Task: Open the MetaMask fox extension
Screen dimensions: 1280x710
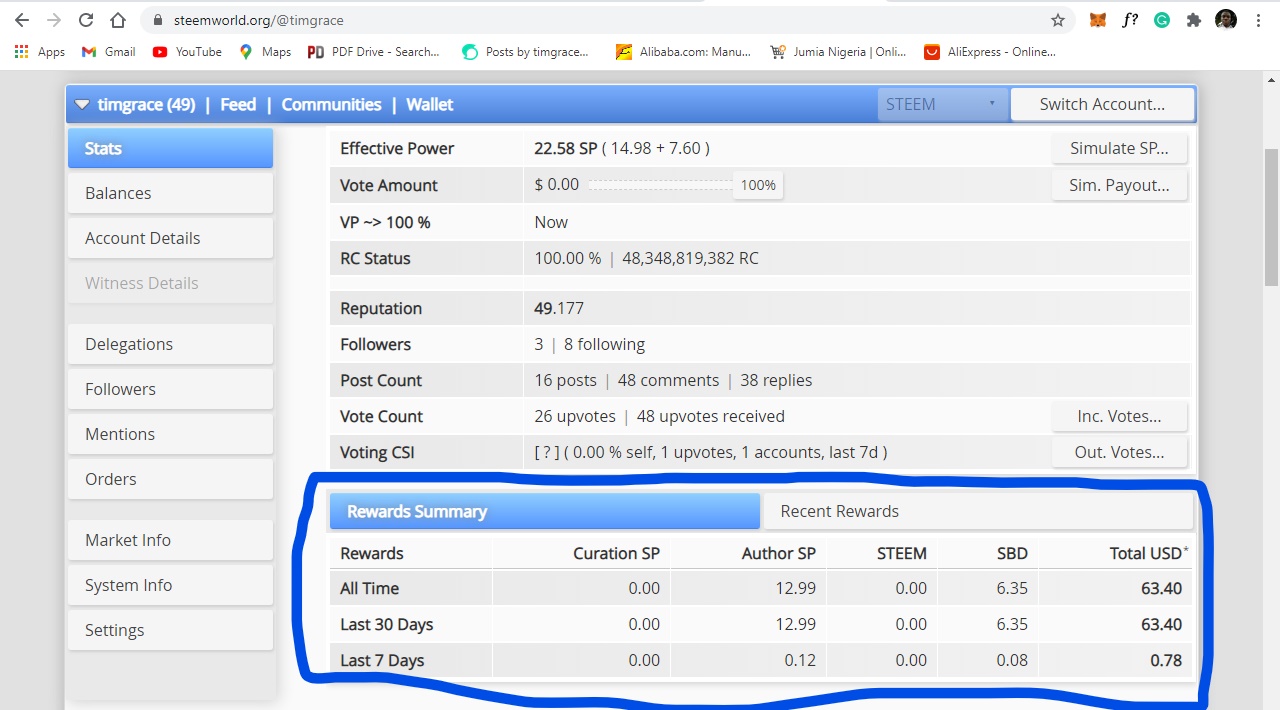Action: pyautogui.click(x=1098, y=20)
